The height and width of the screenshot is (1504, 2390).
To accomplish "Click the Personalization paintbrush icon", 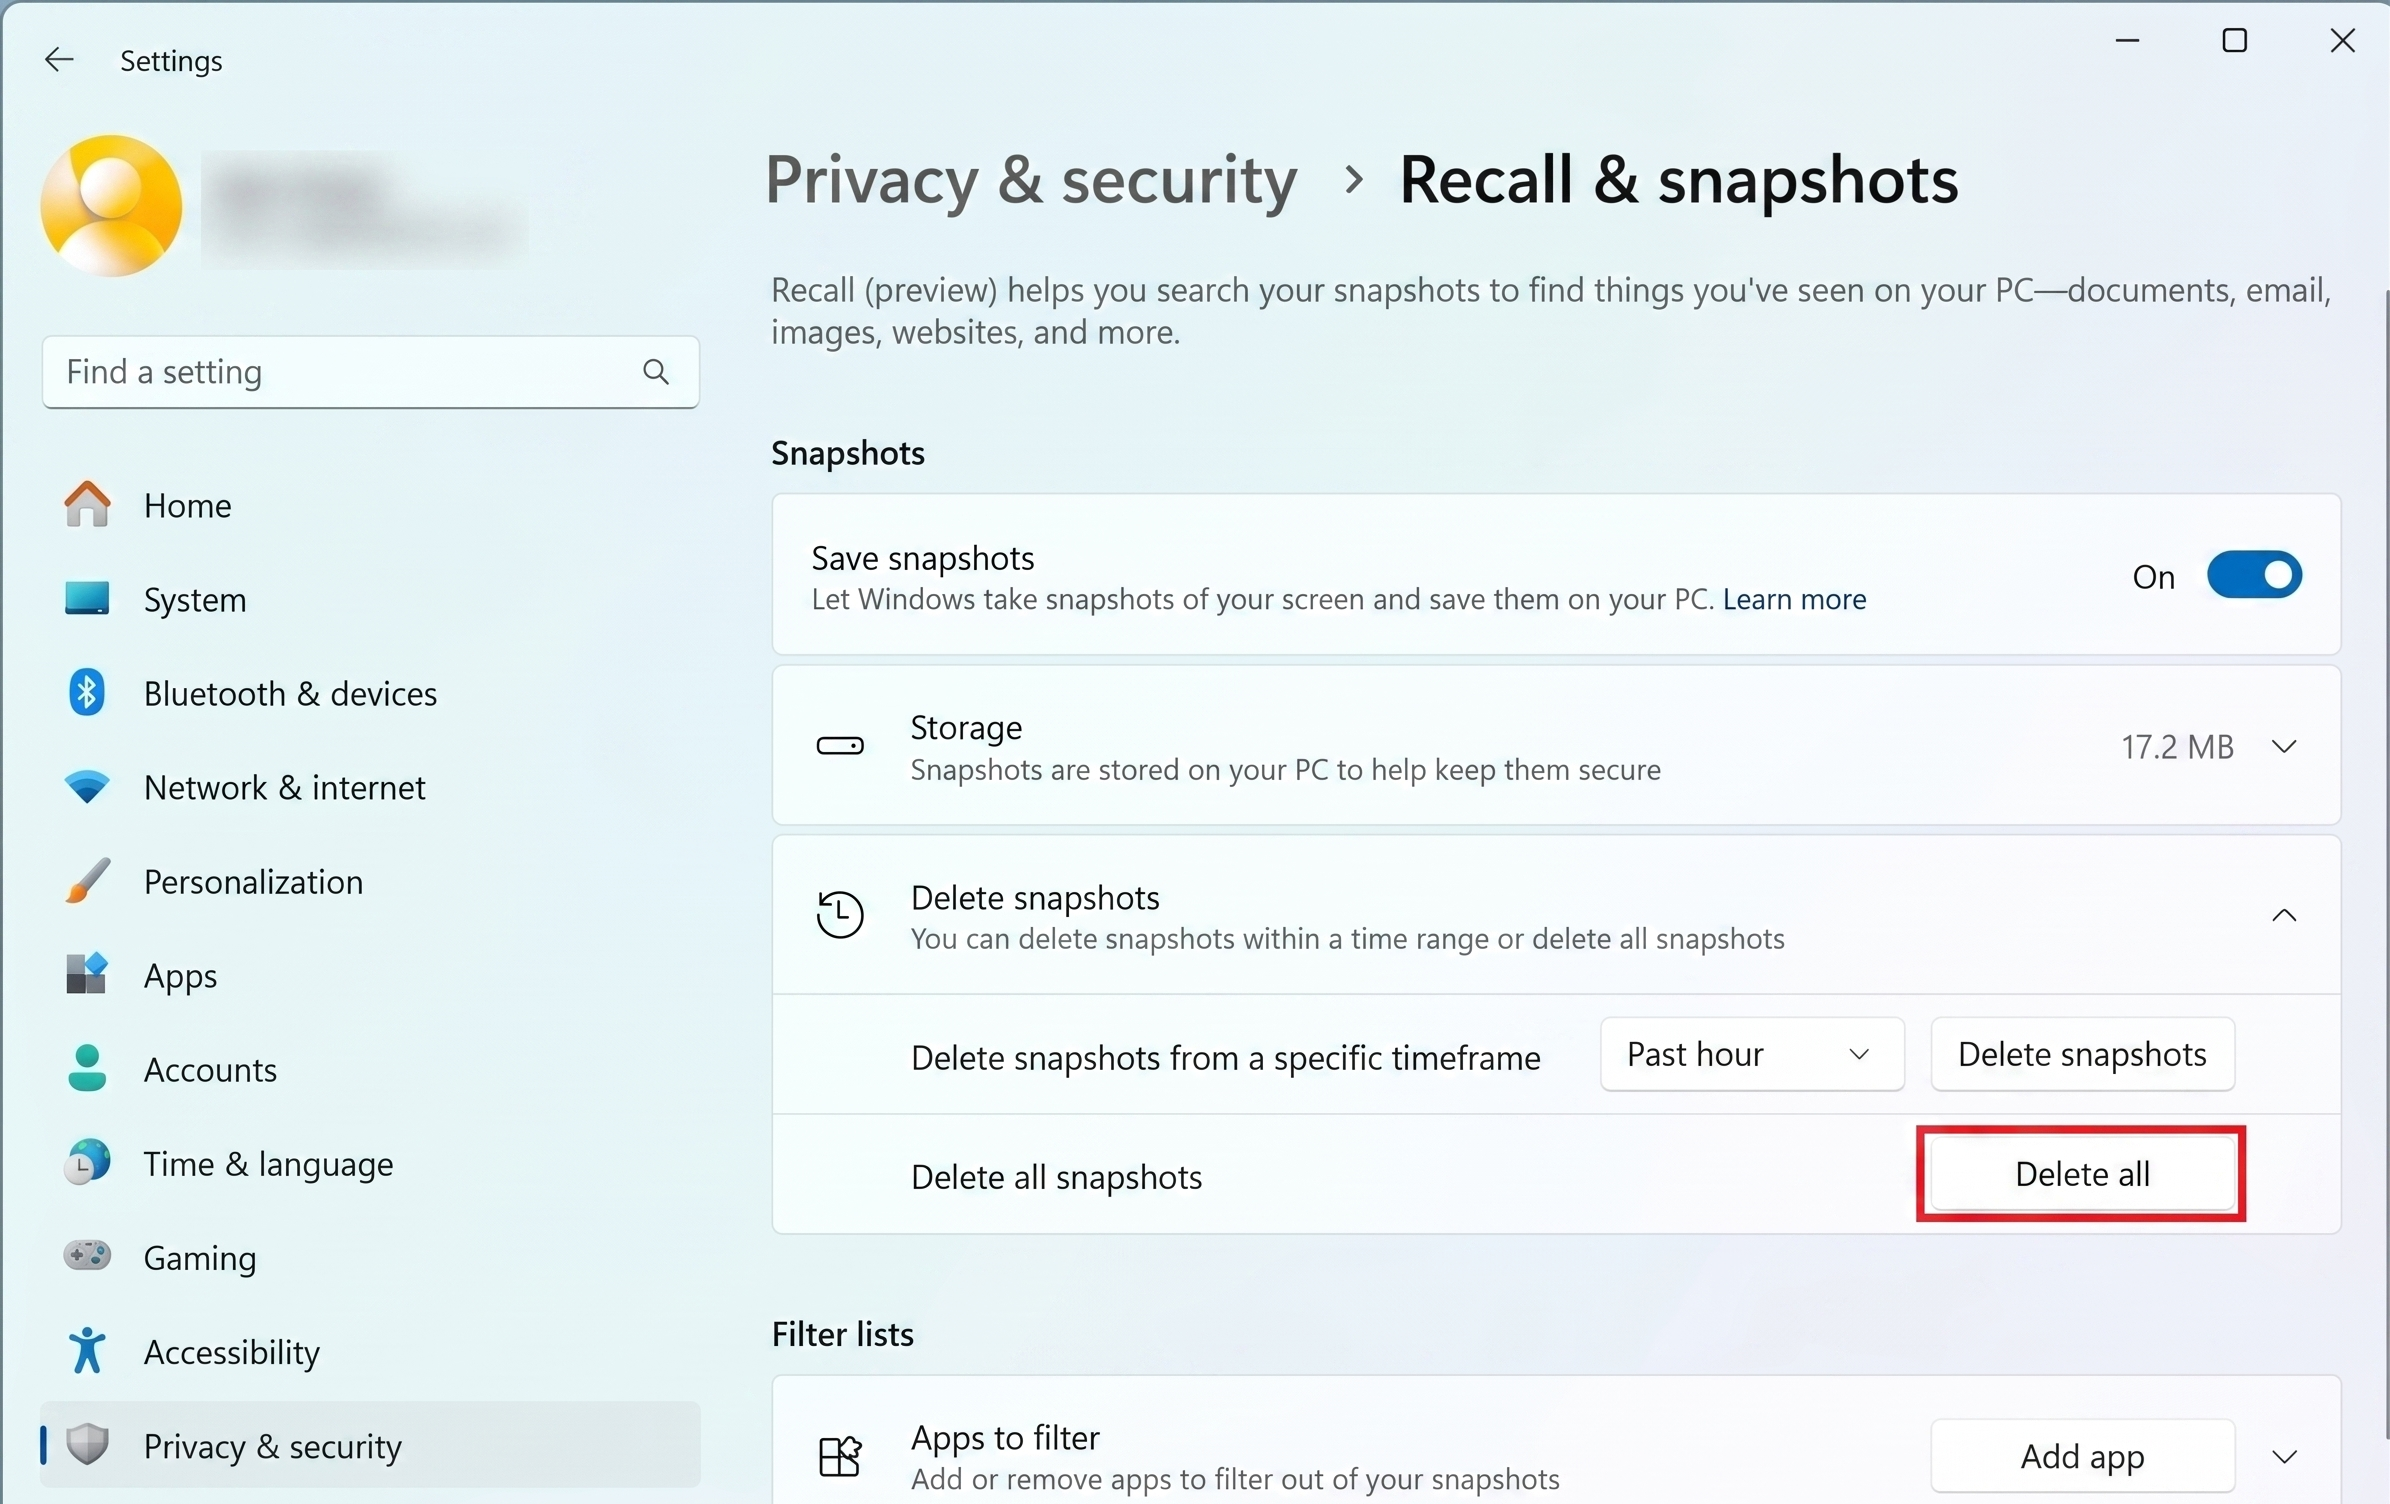I will 86,881.
